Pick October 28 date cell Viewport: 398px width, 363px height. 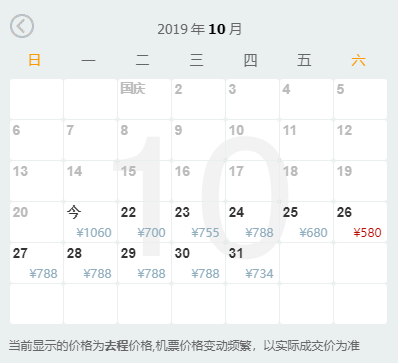click(90, 263)
